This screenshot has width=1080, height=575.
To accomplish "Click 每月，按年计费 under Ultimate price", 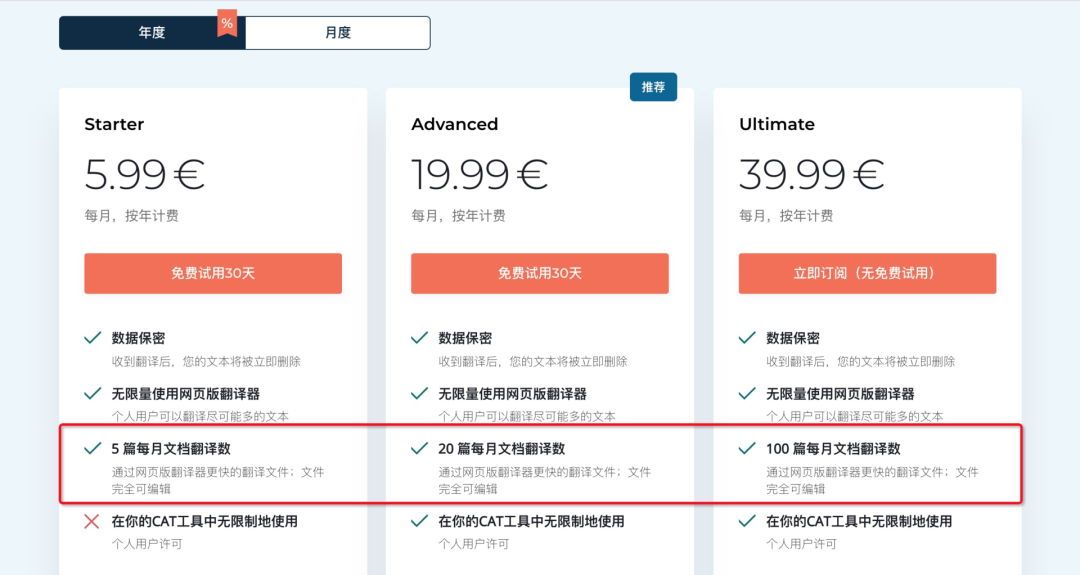I will point(786,216).
